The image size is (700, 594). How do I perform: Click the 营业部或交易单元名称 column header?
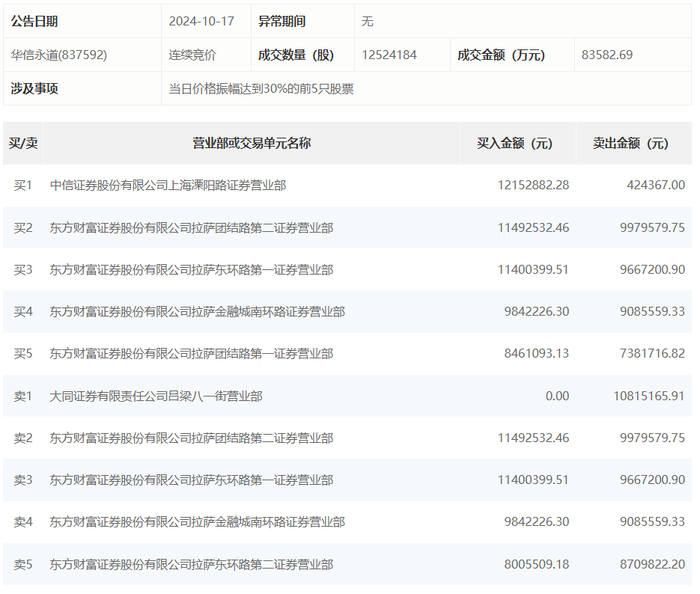pyautogui.click(x=251, y=143)
